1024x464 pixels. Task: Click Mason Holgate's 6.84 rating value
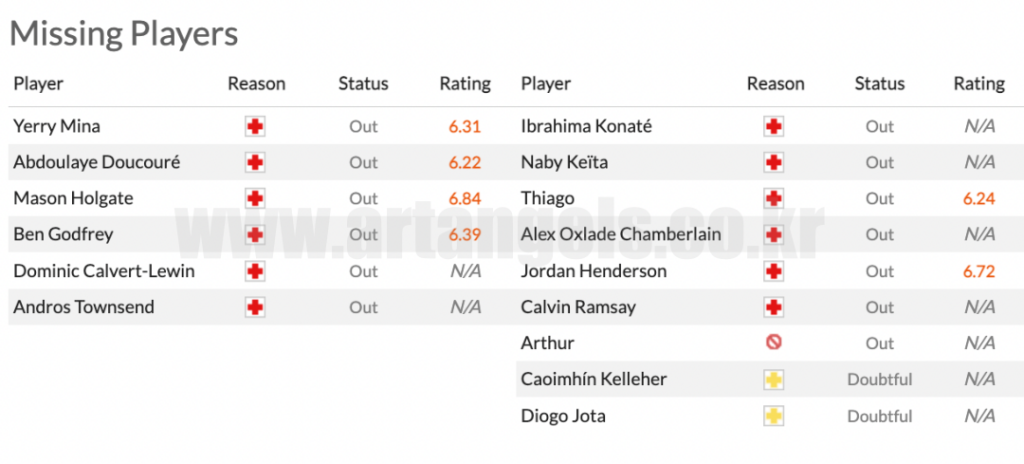pos(465,199)
